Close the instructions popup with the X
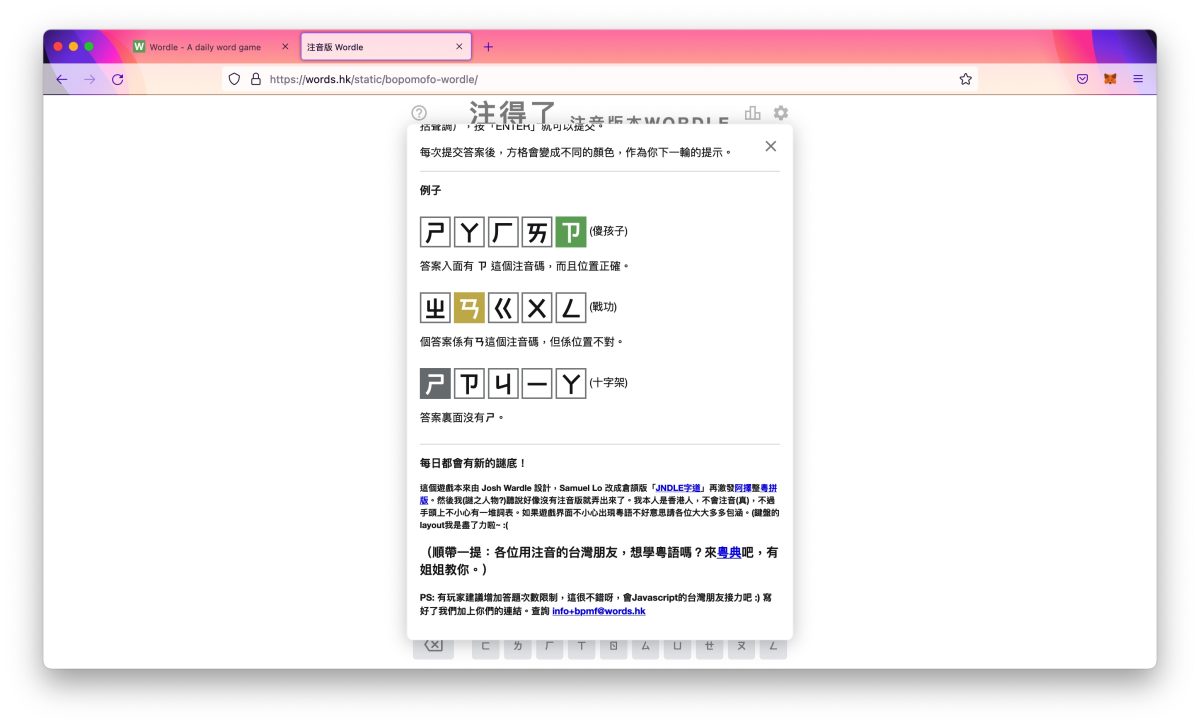This screenshot has height=726, width=1200. point(770,146)
